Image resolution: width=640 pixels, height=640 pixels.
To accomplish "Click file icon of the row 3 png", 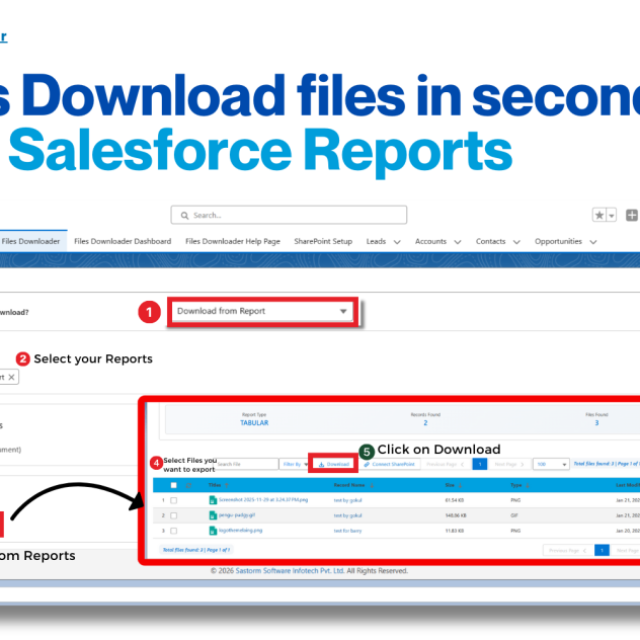I will pos(213,531).
